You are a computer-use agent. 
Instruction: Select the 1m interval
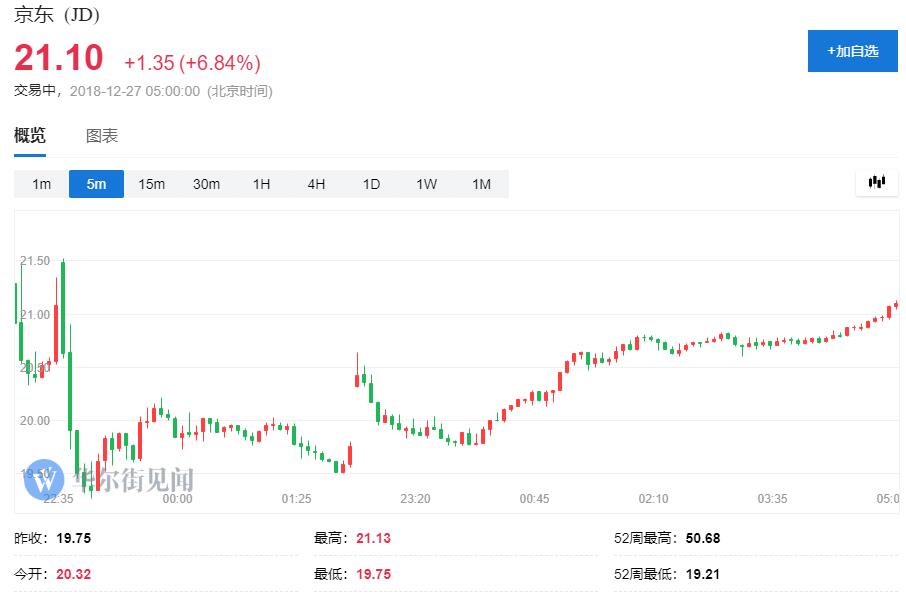tap(42, 184)
